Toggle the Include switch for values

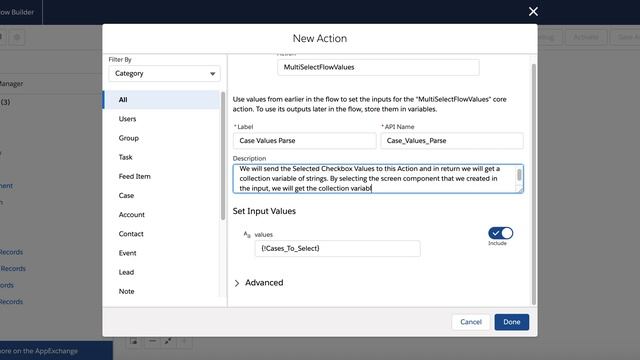click(500, 233)
